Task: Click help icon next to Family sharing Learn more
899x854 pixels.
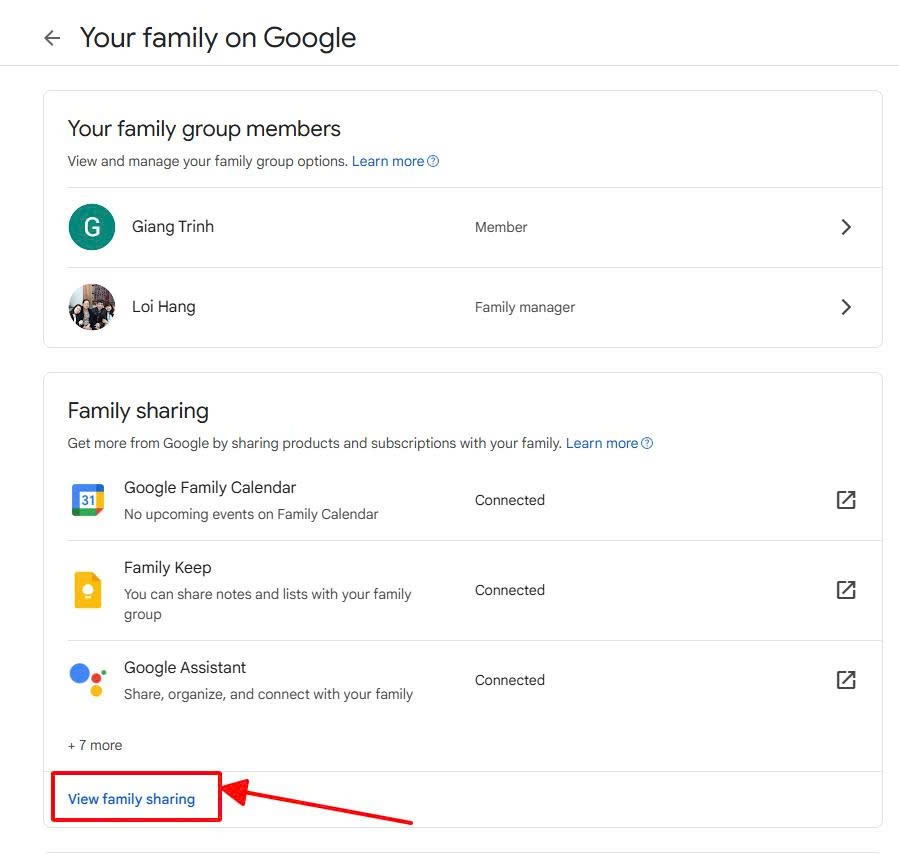Action: [x=647, y=443]
